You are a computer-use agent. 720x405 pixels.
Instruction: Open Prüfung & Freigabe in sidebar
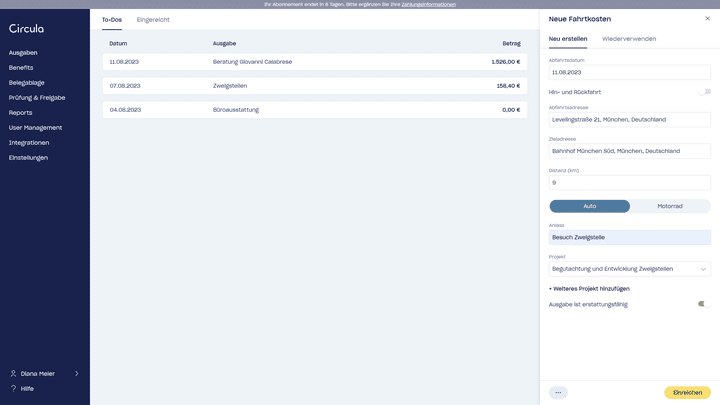(x=37, y=98)
